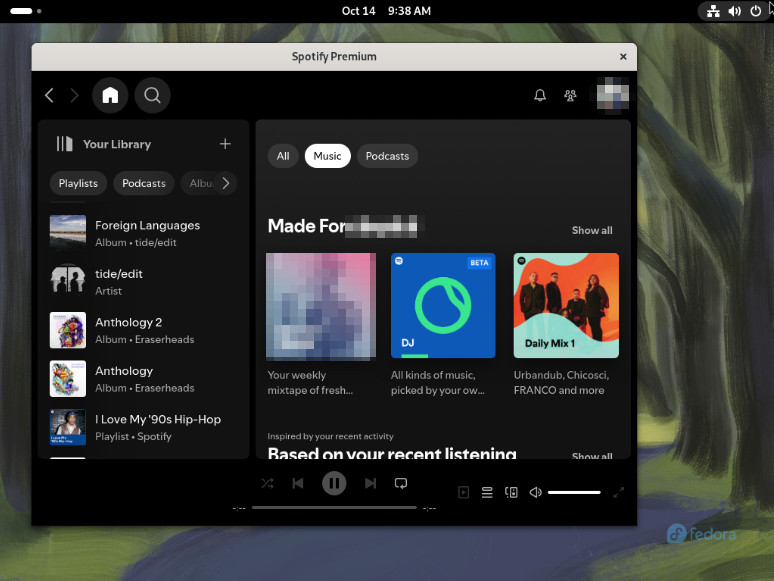
Task: Pause the current playback
Action: coord(334,483)
